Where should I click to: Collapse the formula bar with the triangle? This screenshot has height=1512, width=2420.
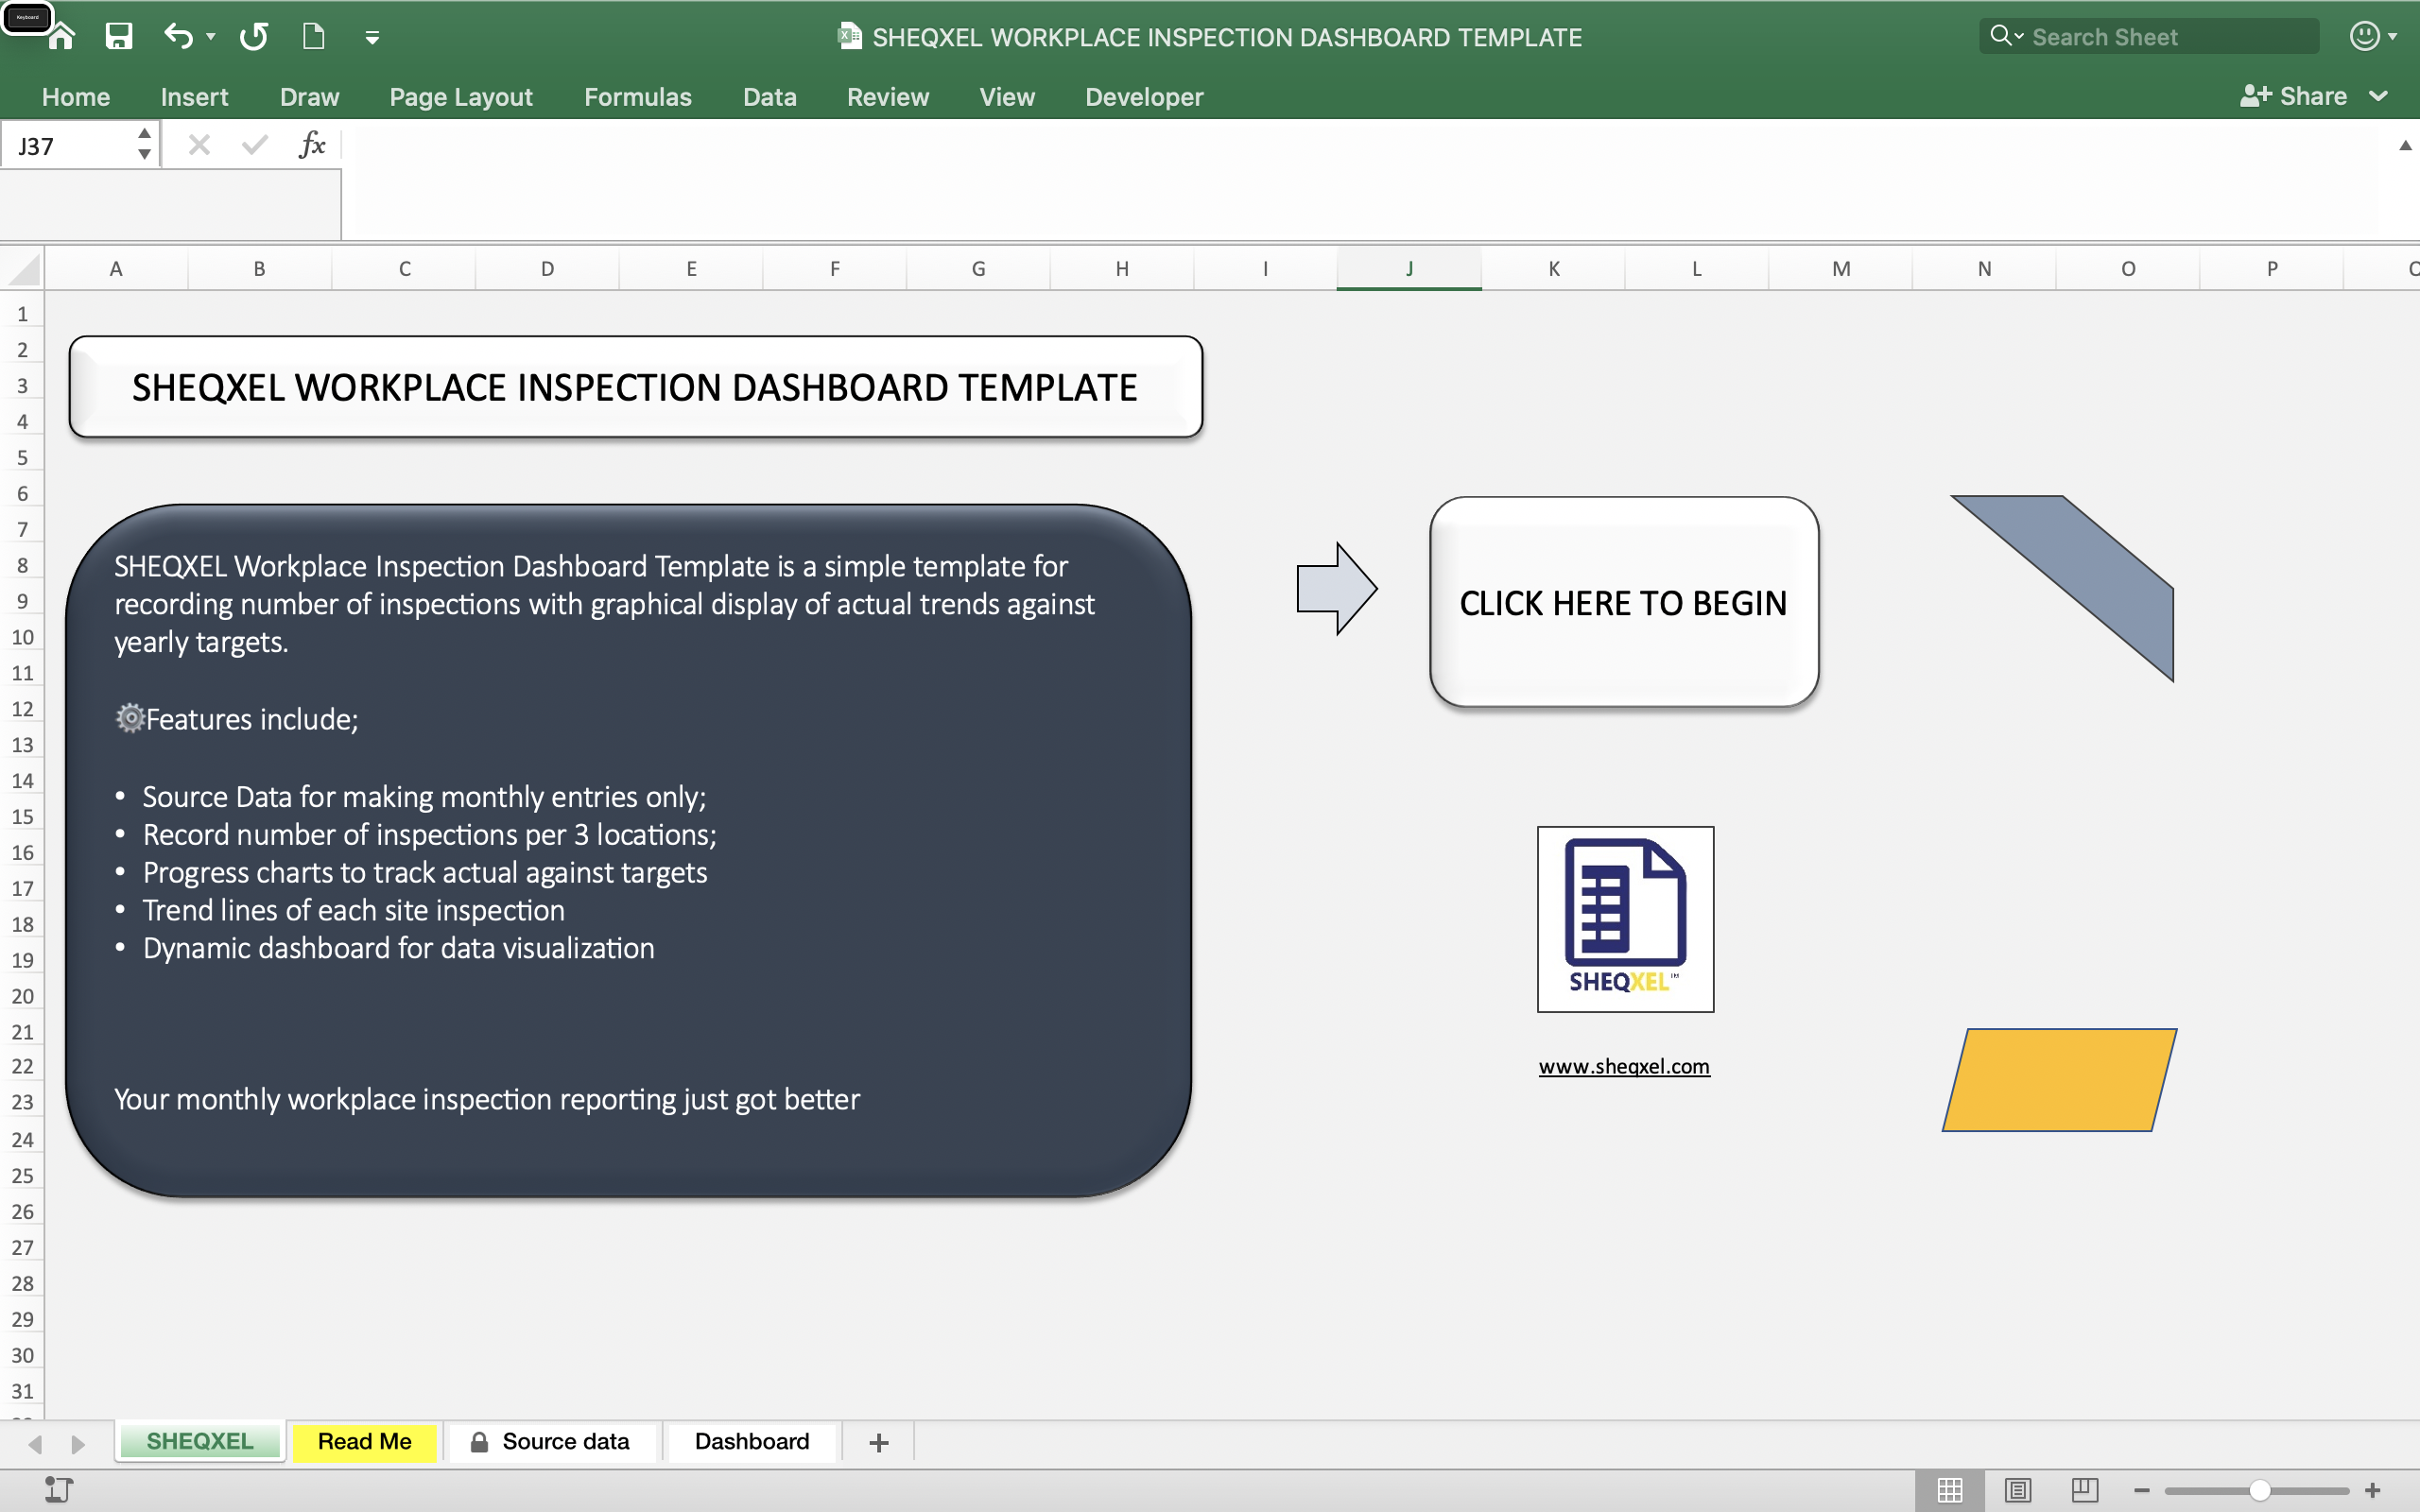tap(2404, 146)
